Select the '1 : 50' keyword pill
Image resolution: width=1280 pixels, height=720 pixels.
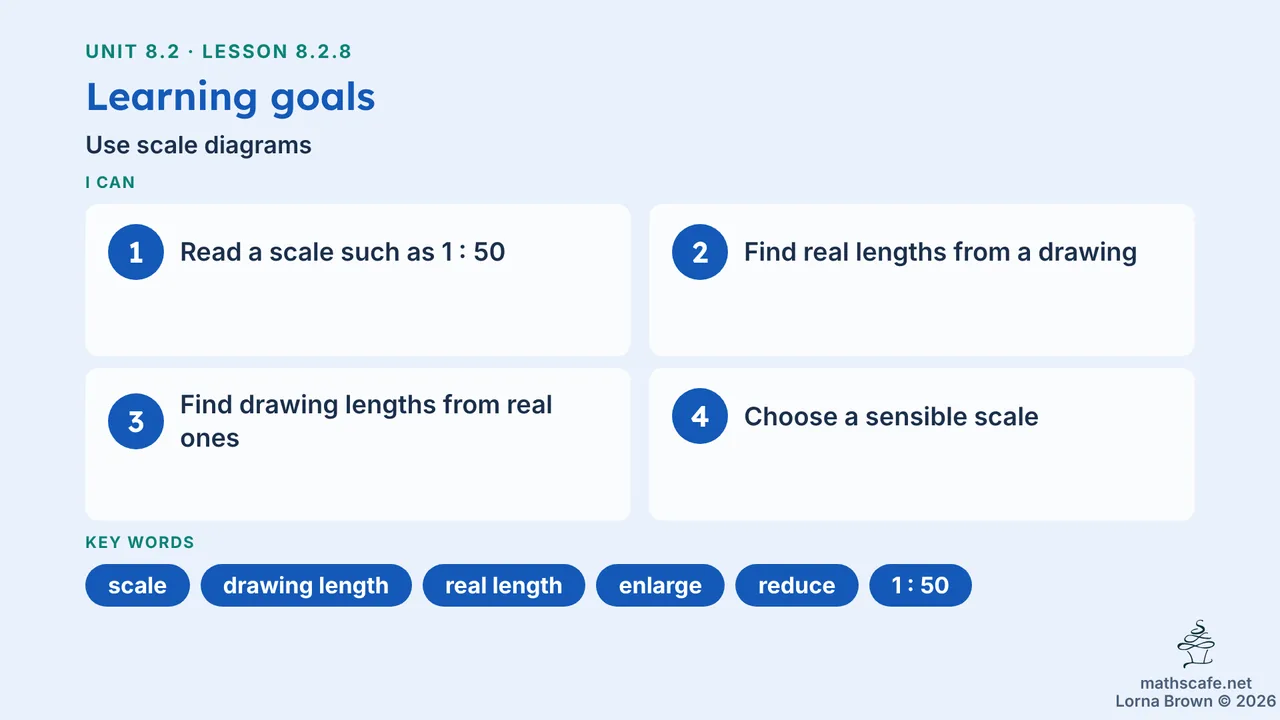(x=920, y=585)
